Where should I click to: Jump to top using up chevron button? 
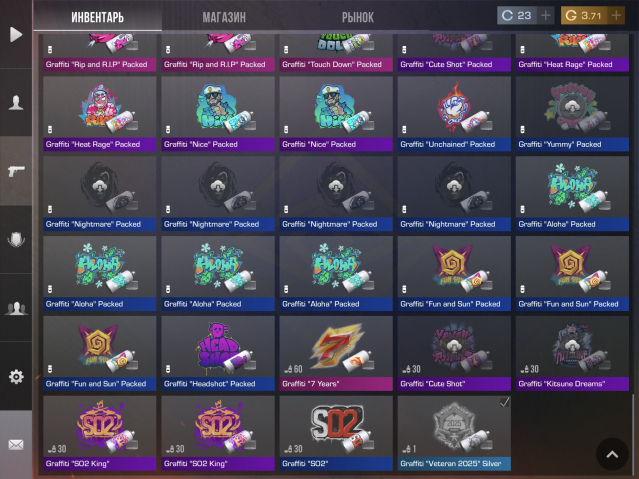tap(612, 454)
